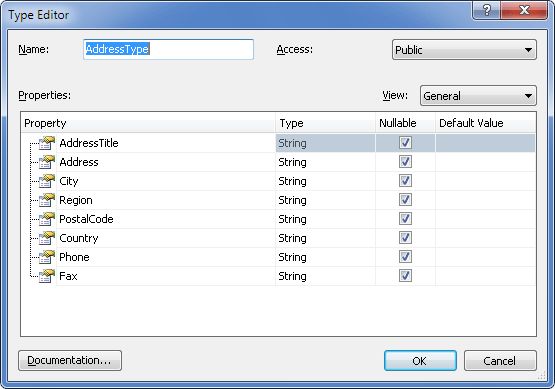The height and width of the screenshot is (389, 555).
Task: Click the String type cell for Region
Action: tap(325, 200)
